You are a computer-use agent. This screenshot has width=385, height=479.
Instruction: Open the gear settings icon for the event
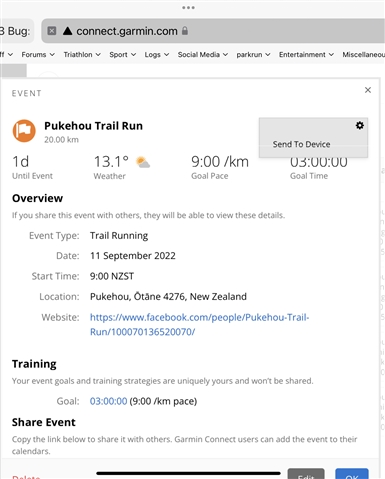tap(360, 126)
